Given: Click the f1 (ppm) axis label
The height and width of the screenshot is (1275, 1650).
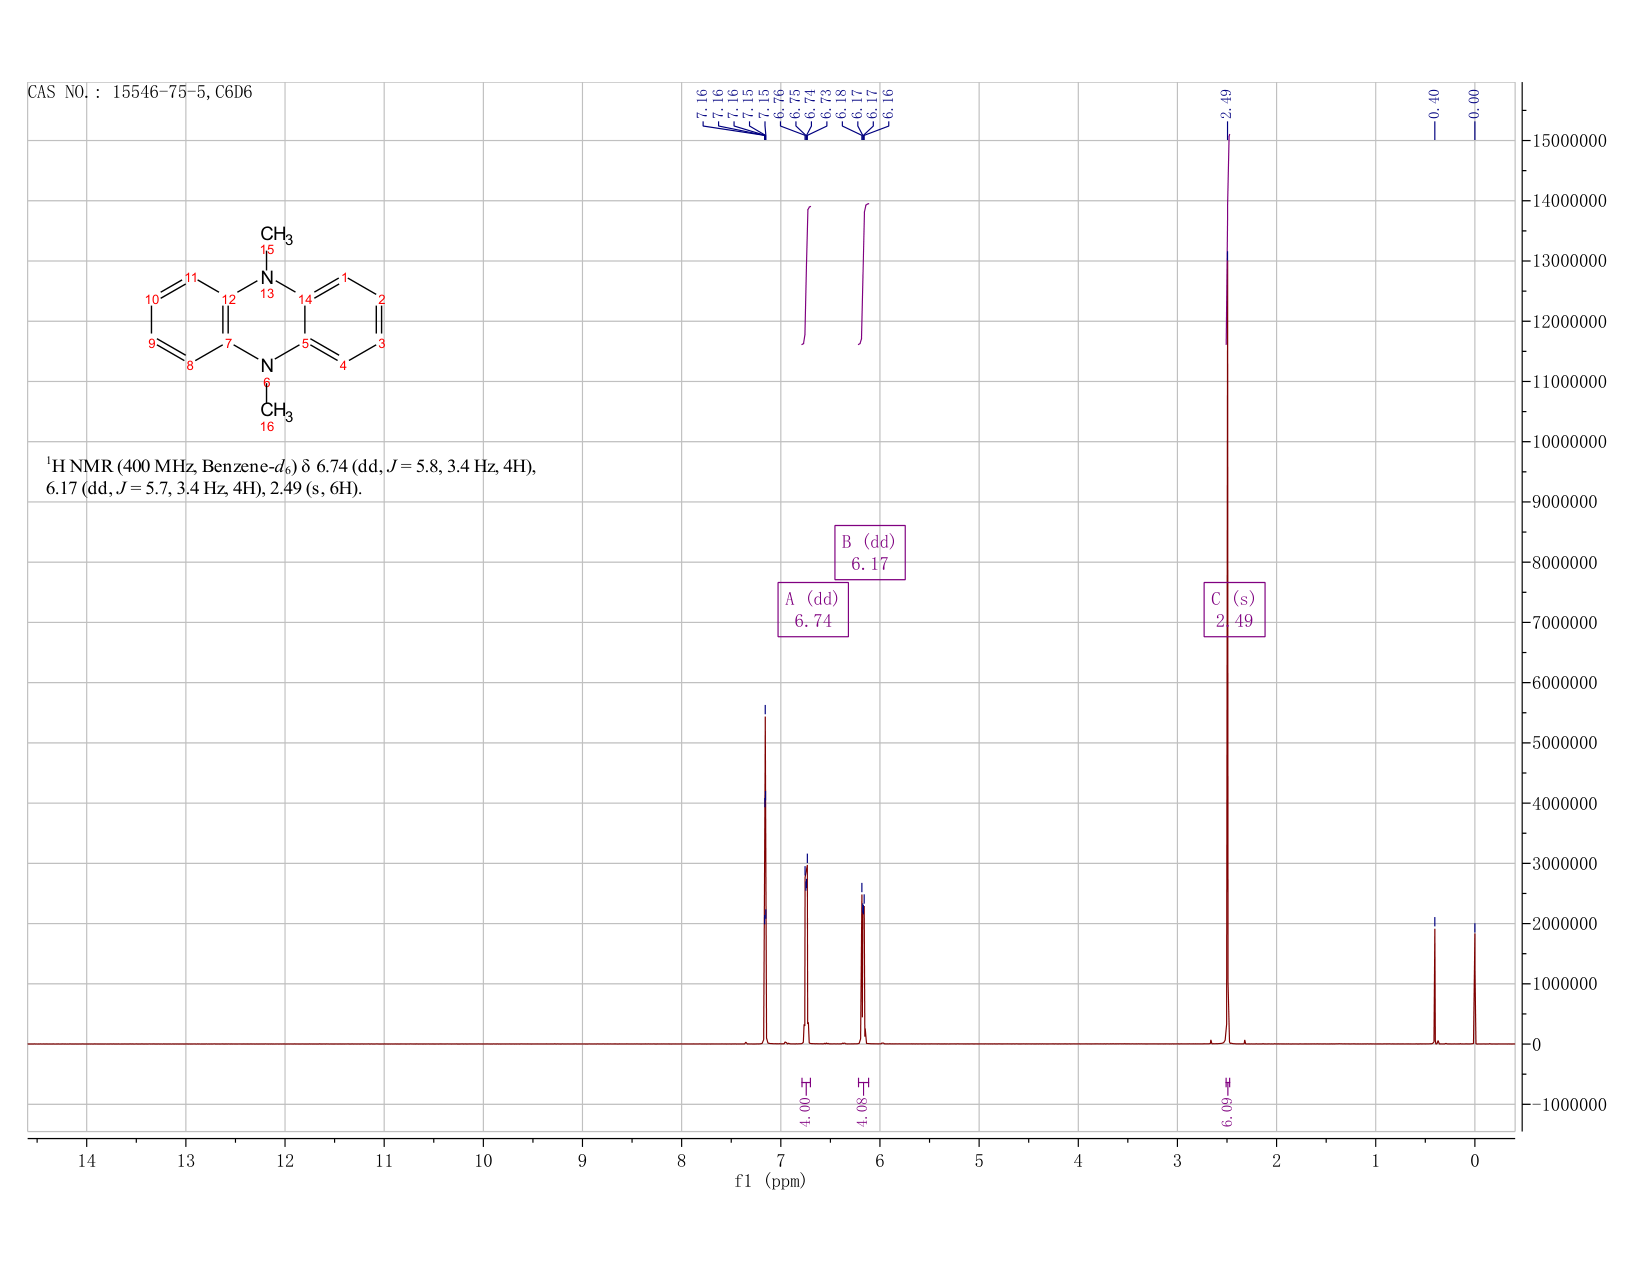Looking at the screenshot, I should click(770, 1181).
